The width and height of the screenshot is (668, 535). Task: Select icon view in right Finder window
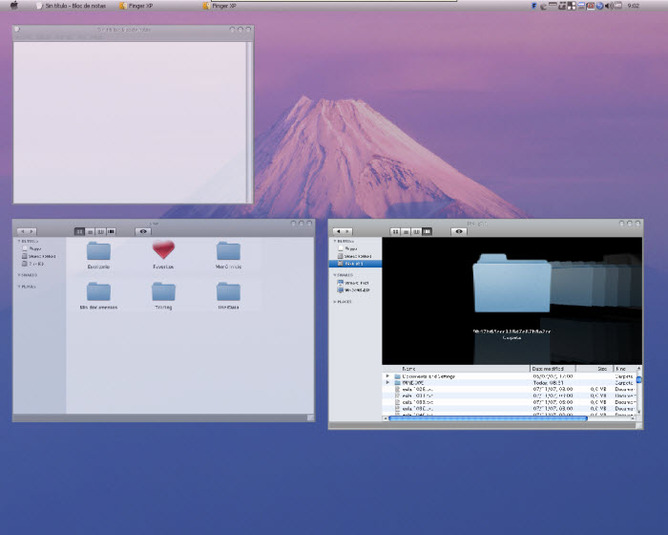point(396,231)
